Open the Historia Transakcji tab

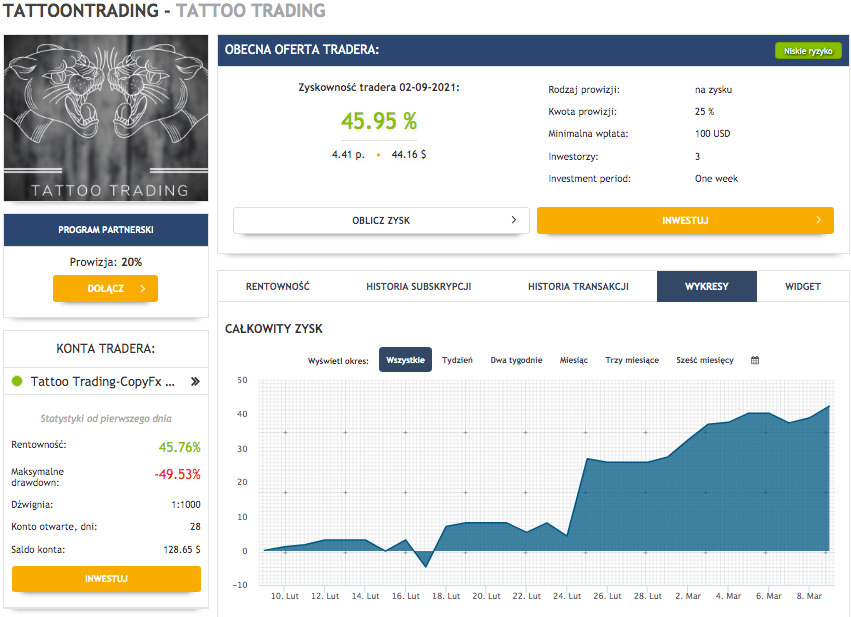click(x=578, y=287)
